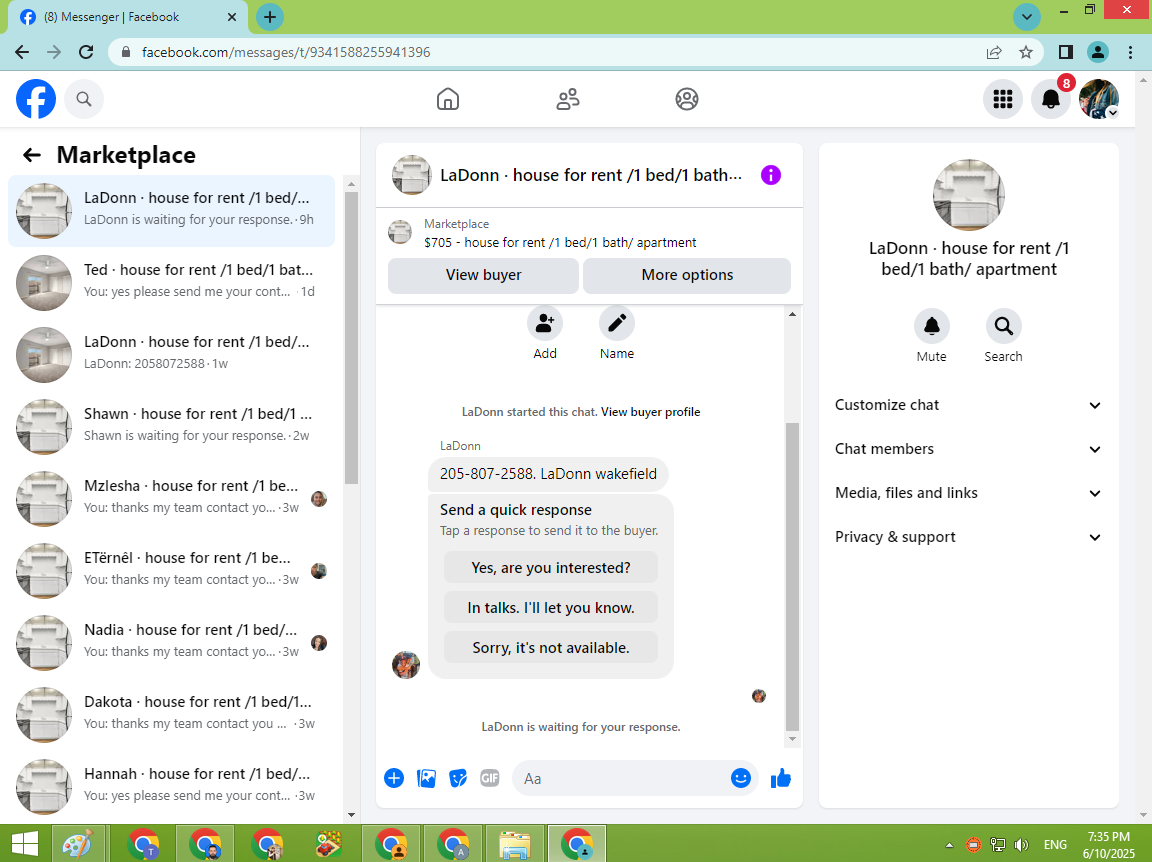Screen dimensions: 1152x862
Task: Open tab search dropdown arrow
Action: 1027,17
